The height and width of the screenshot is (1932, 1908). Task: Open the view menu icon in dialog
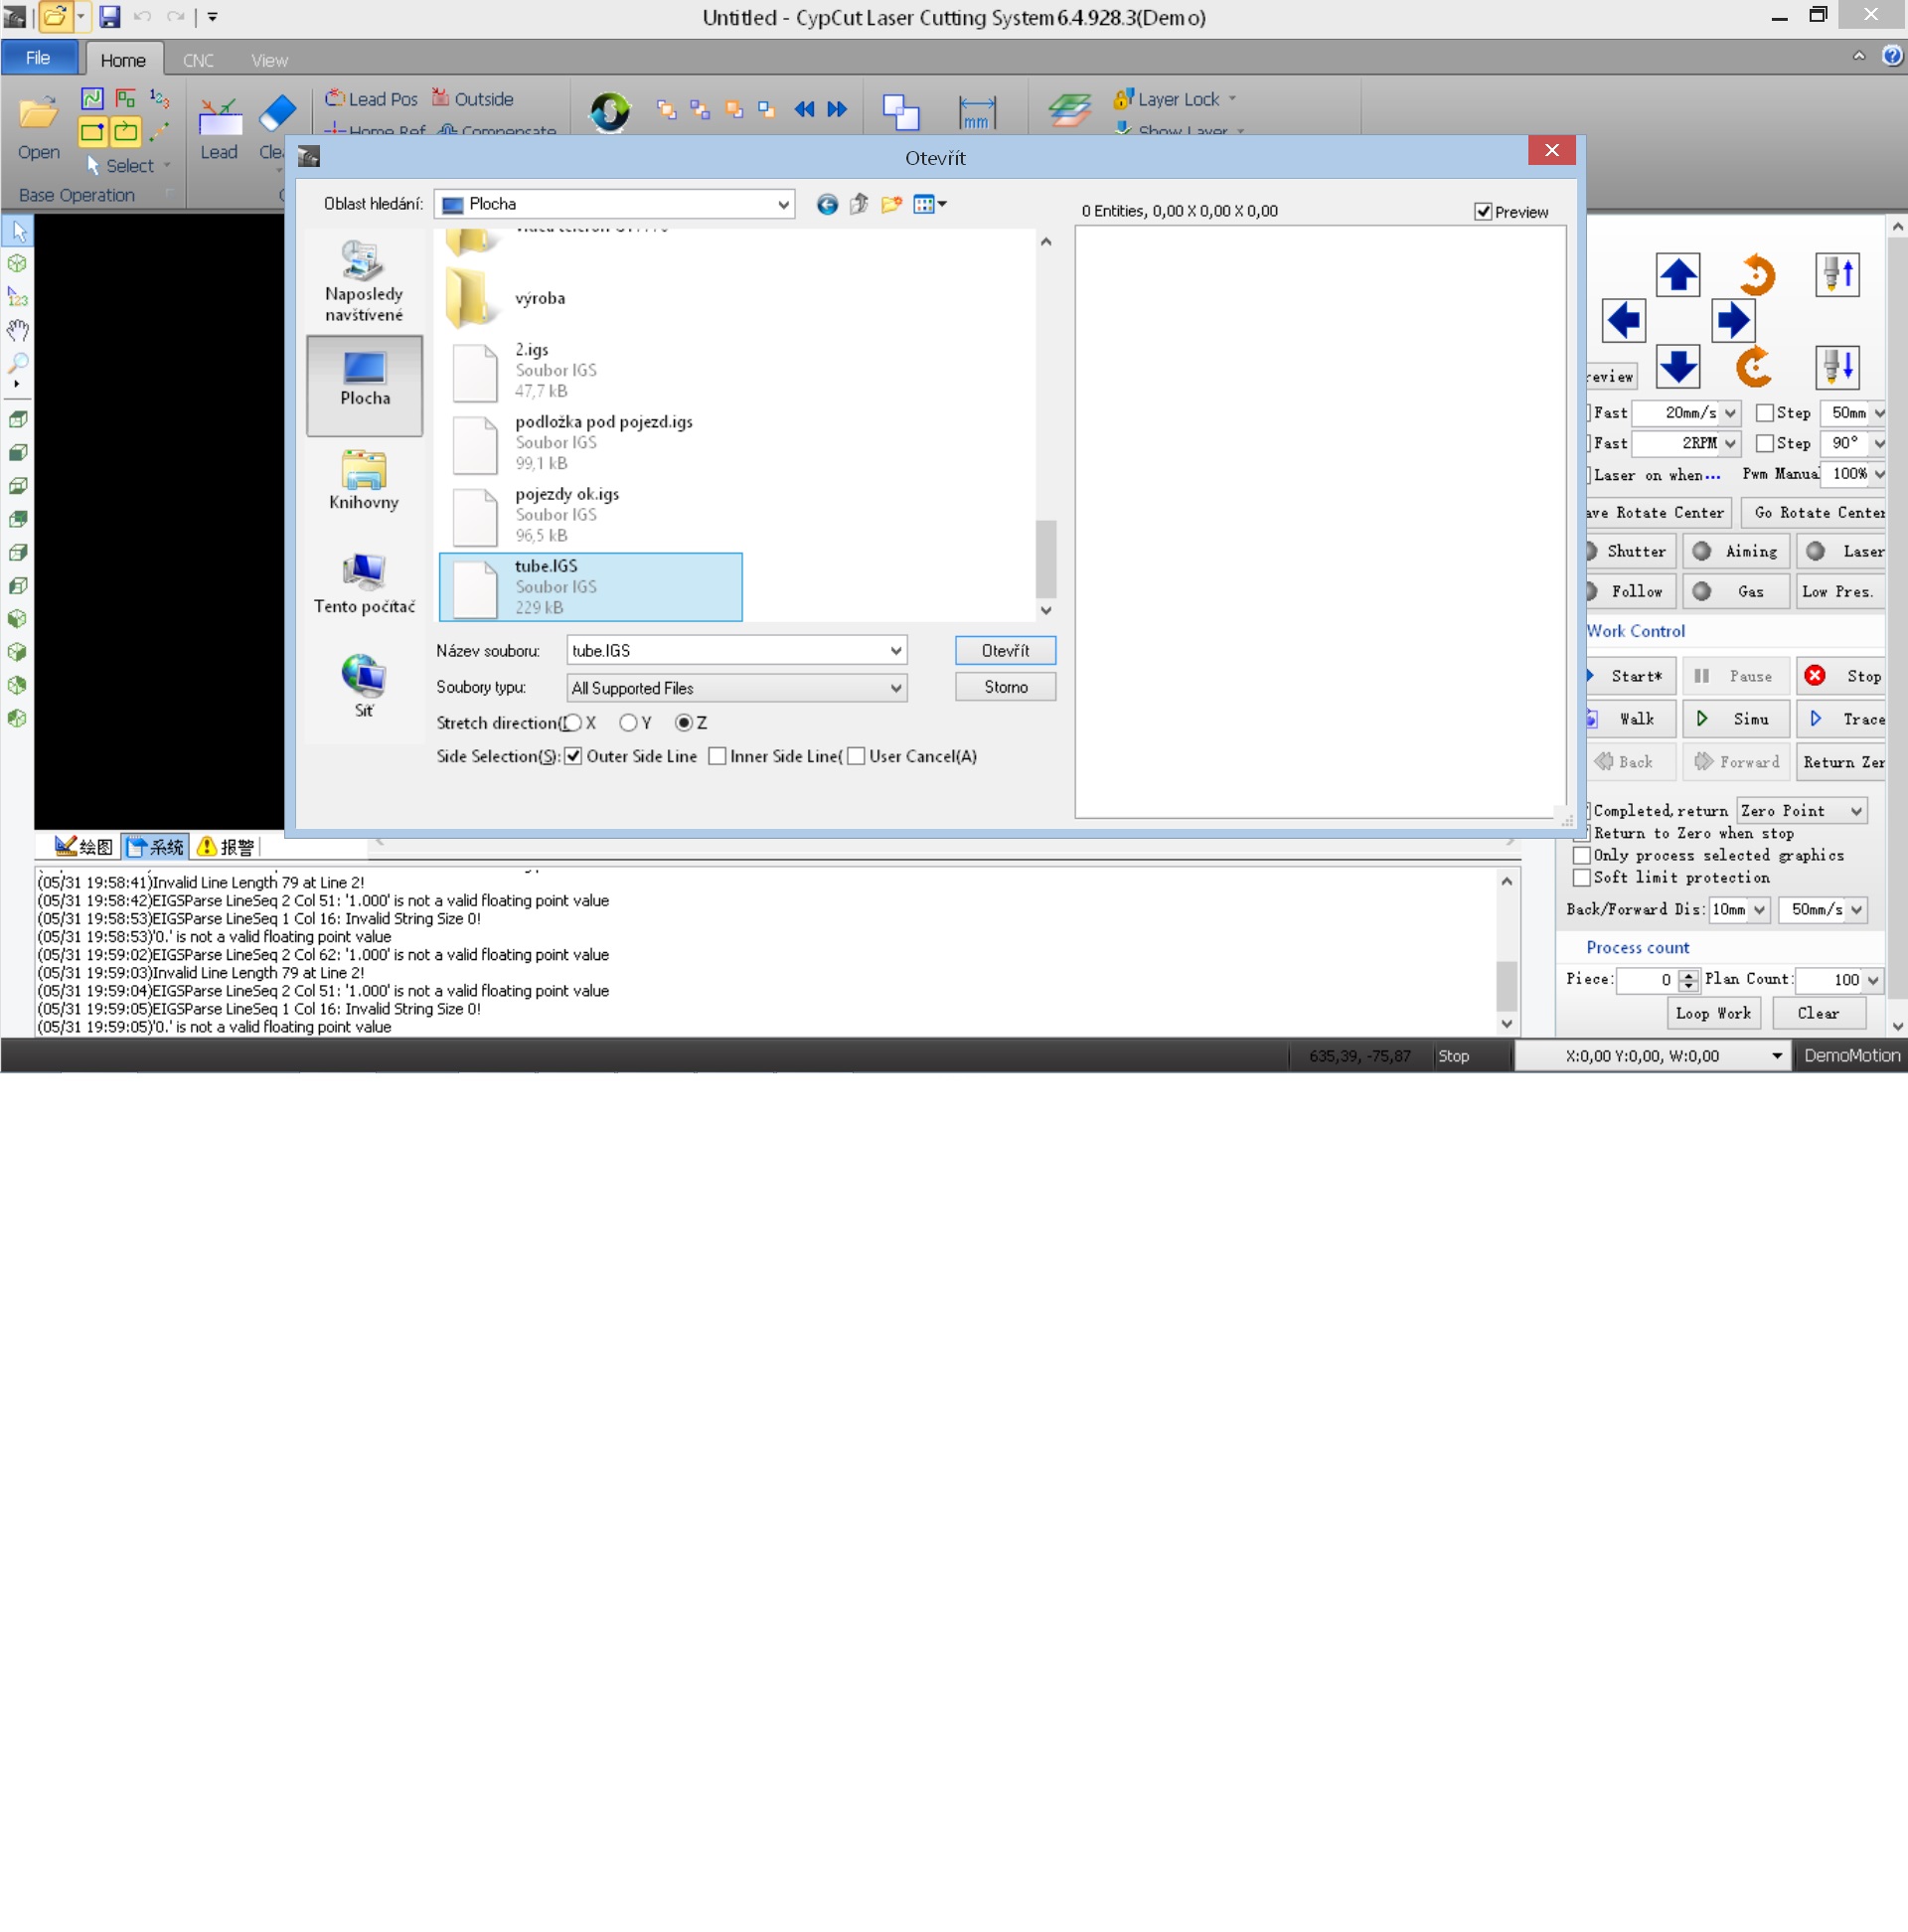(x=929, y=205)
